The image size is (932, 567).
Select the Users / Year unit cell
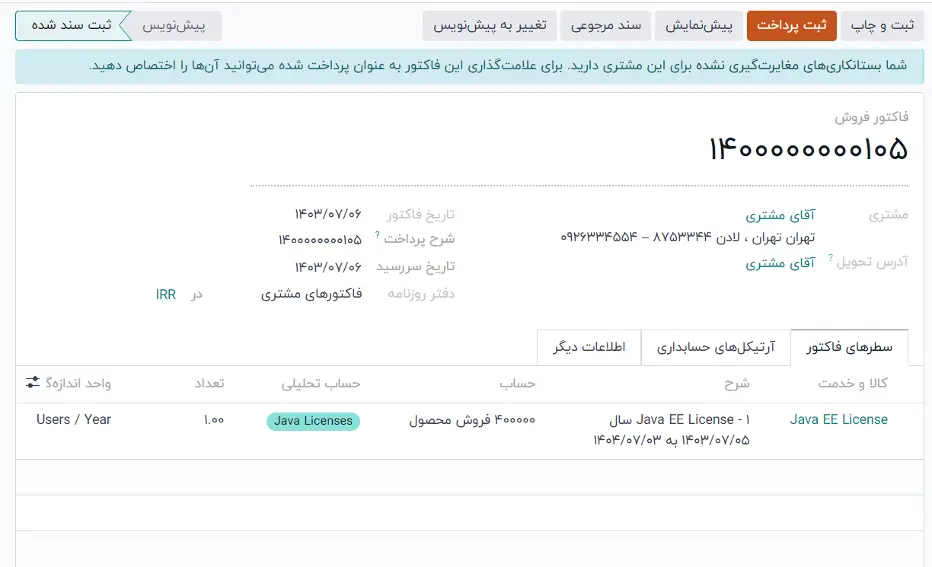(x=74, y=420)
